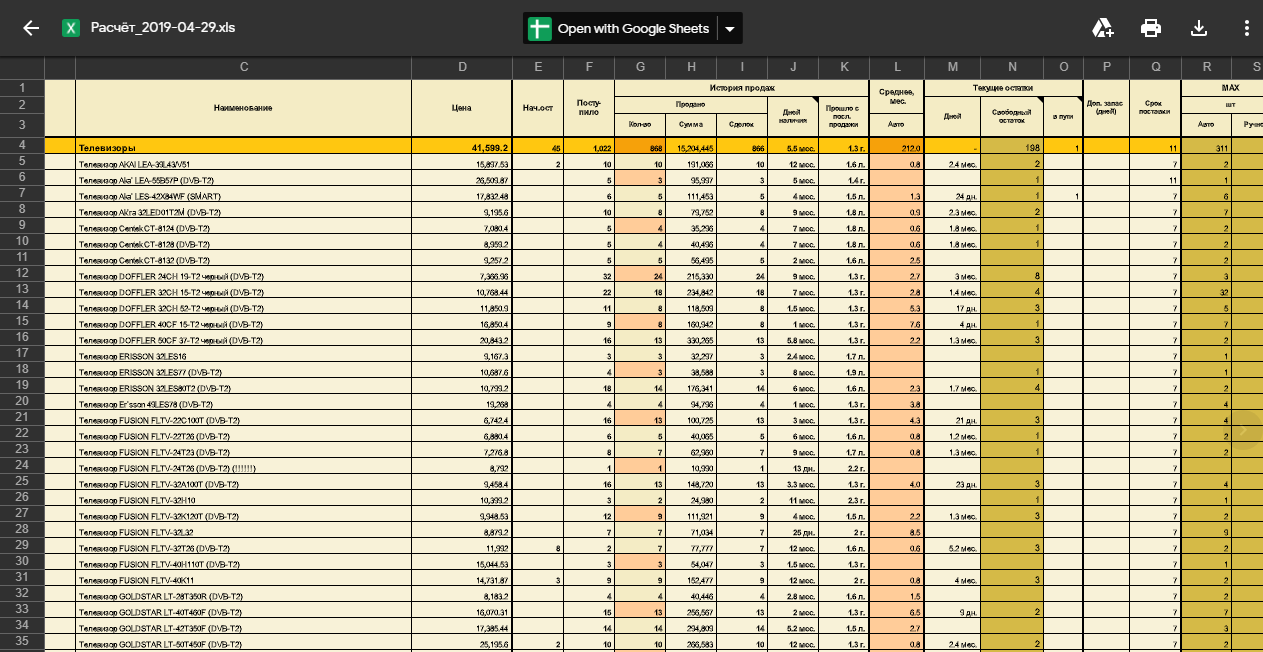Screen dimensions: 1263x652
Task: Click the Телевизор DOFFLER 50CF 37-T2 cell
Action: pos(243,340)
